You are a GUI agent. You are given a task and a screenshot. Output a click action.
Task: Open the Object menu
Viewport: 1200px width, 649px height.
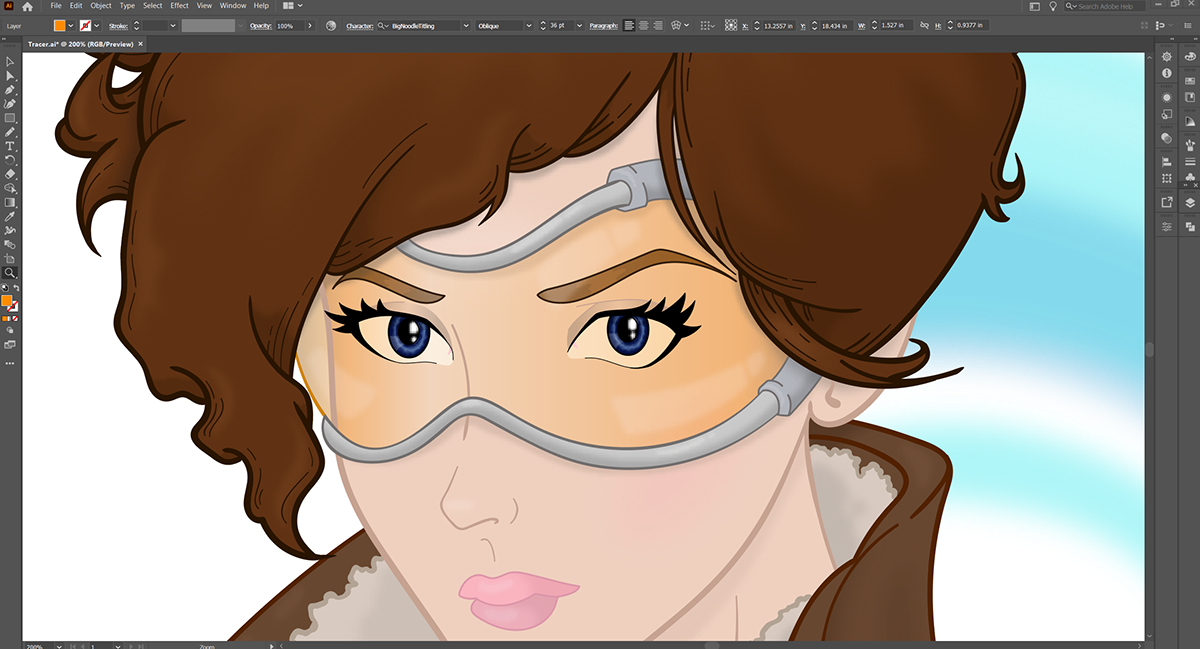click(101, 6)
